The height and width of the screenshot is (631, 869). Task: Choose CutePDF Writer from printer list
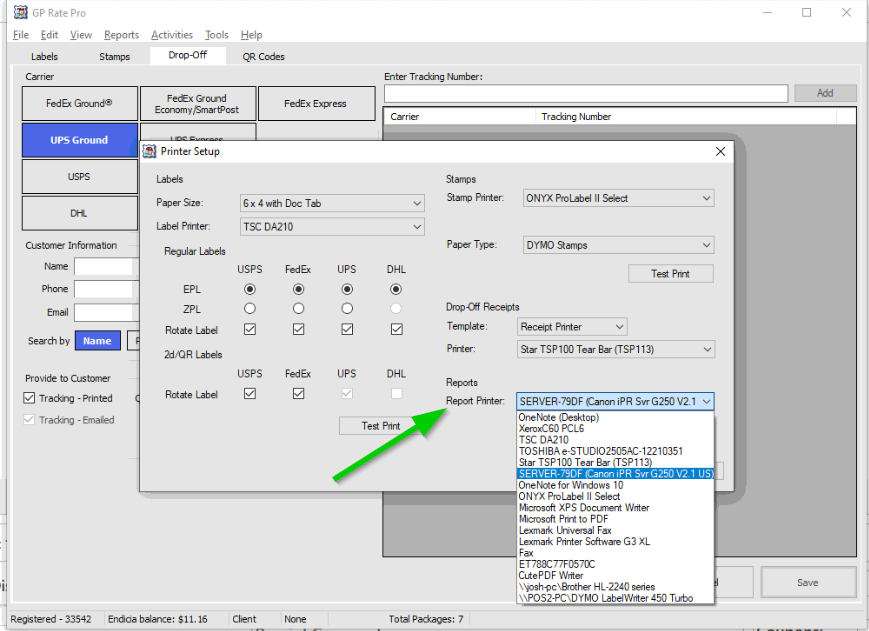615,575
